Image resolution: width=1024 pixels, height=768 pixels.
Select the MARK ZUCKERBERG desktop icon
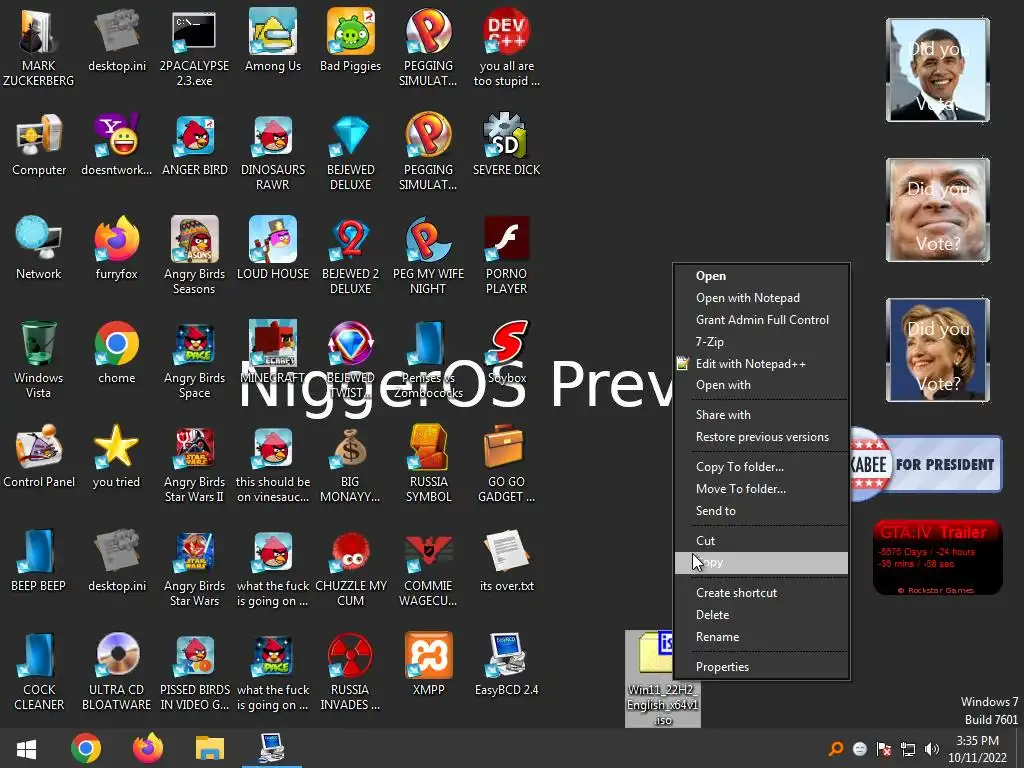click(x=39, y=48)
